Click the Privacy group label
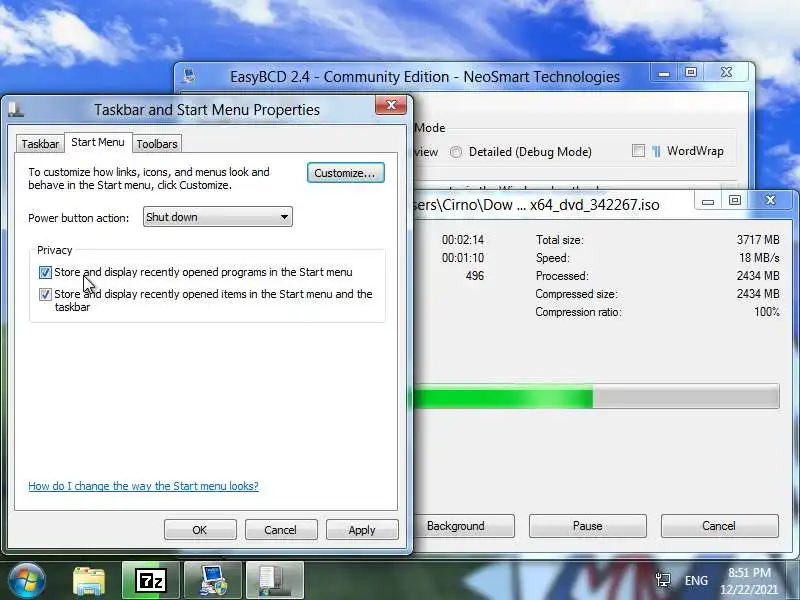Screen dimensions: 800x600 [x=55, y=251]
